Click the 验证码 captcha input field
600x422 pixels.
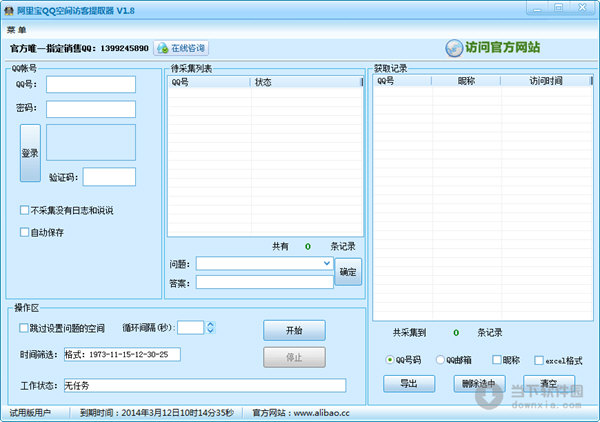109,177
